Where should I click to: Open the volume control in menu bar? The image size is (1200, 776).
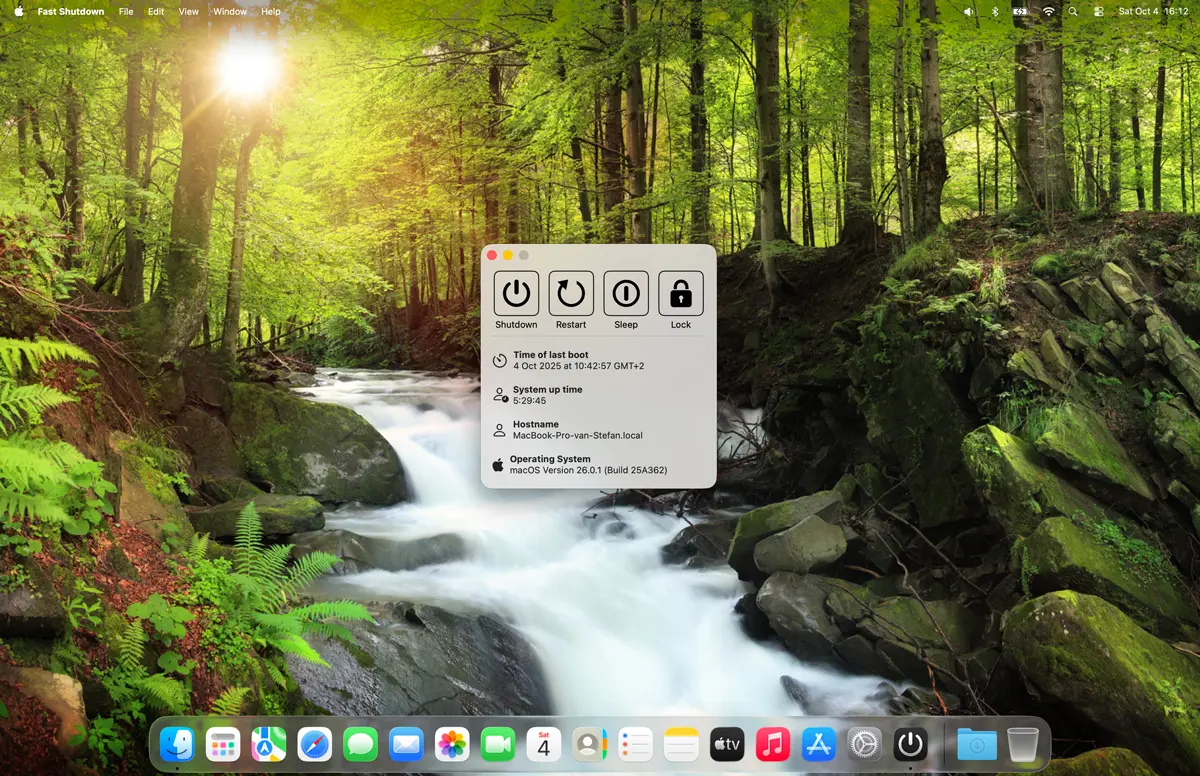(967, 11)
